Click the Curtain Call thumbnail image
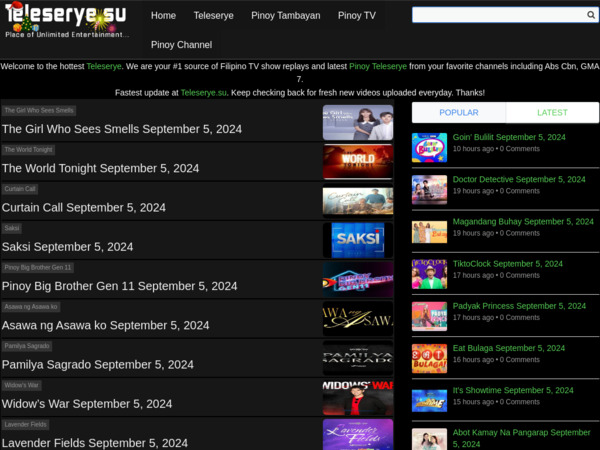The height and width of the screenshot is (450, 600). click(x=358, y=201)
